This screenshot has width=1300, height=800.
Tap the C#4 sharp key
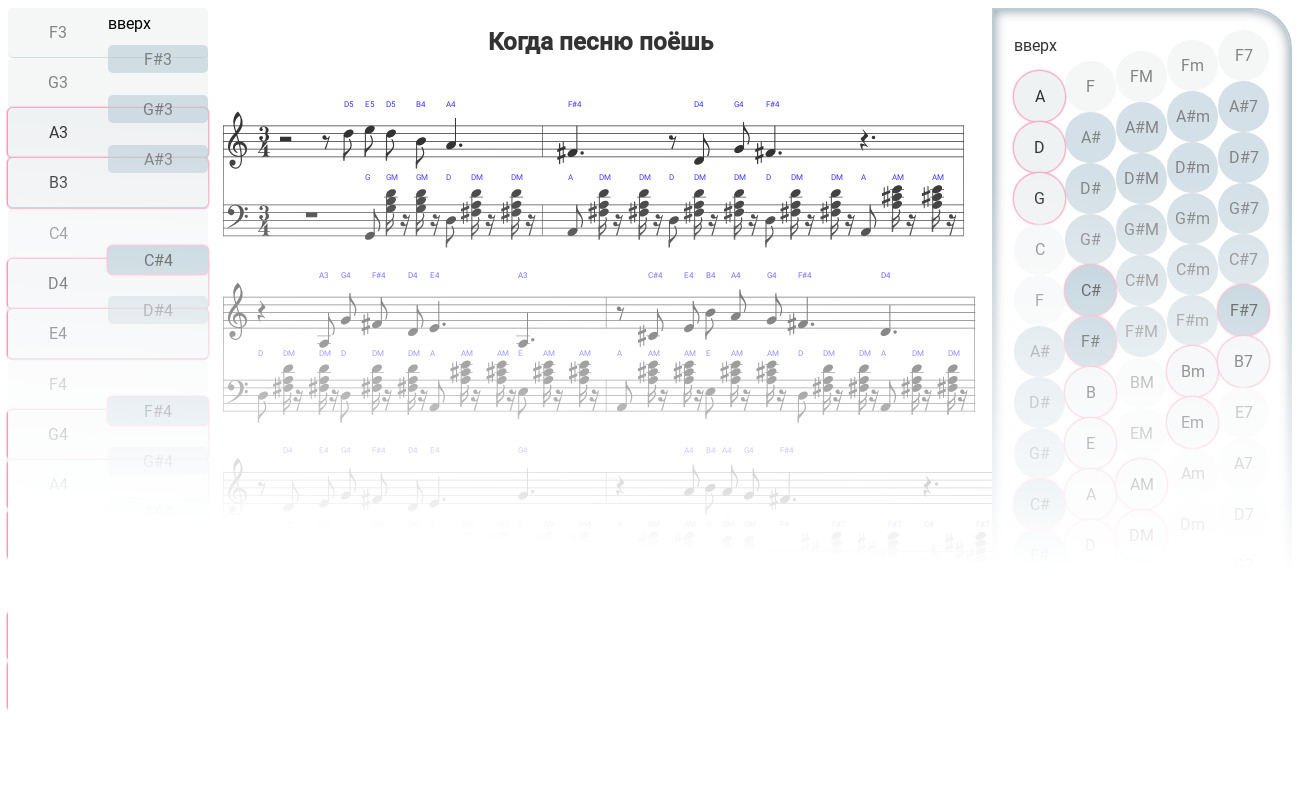click(x=158, y=260)
